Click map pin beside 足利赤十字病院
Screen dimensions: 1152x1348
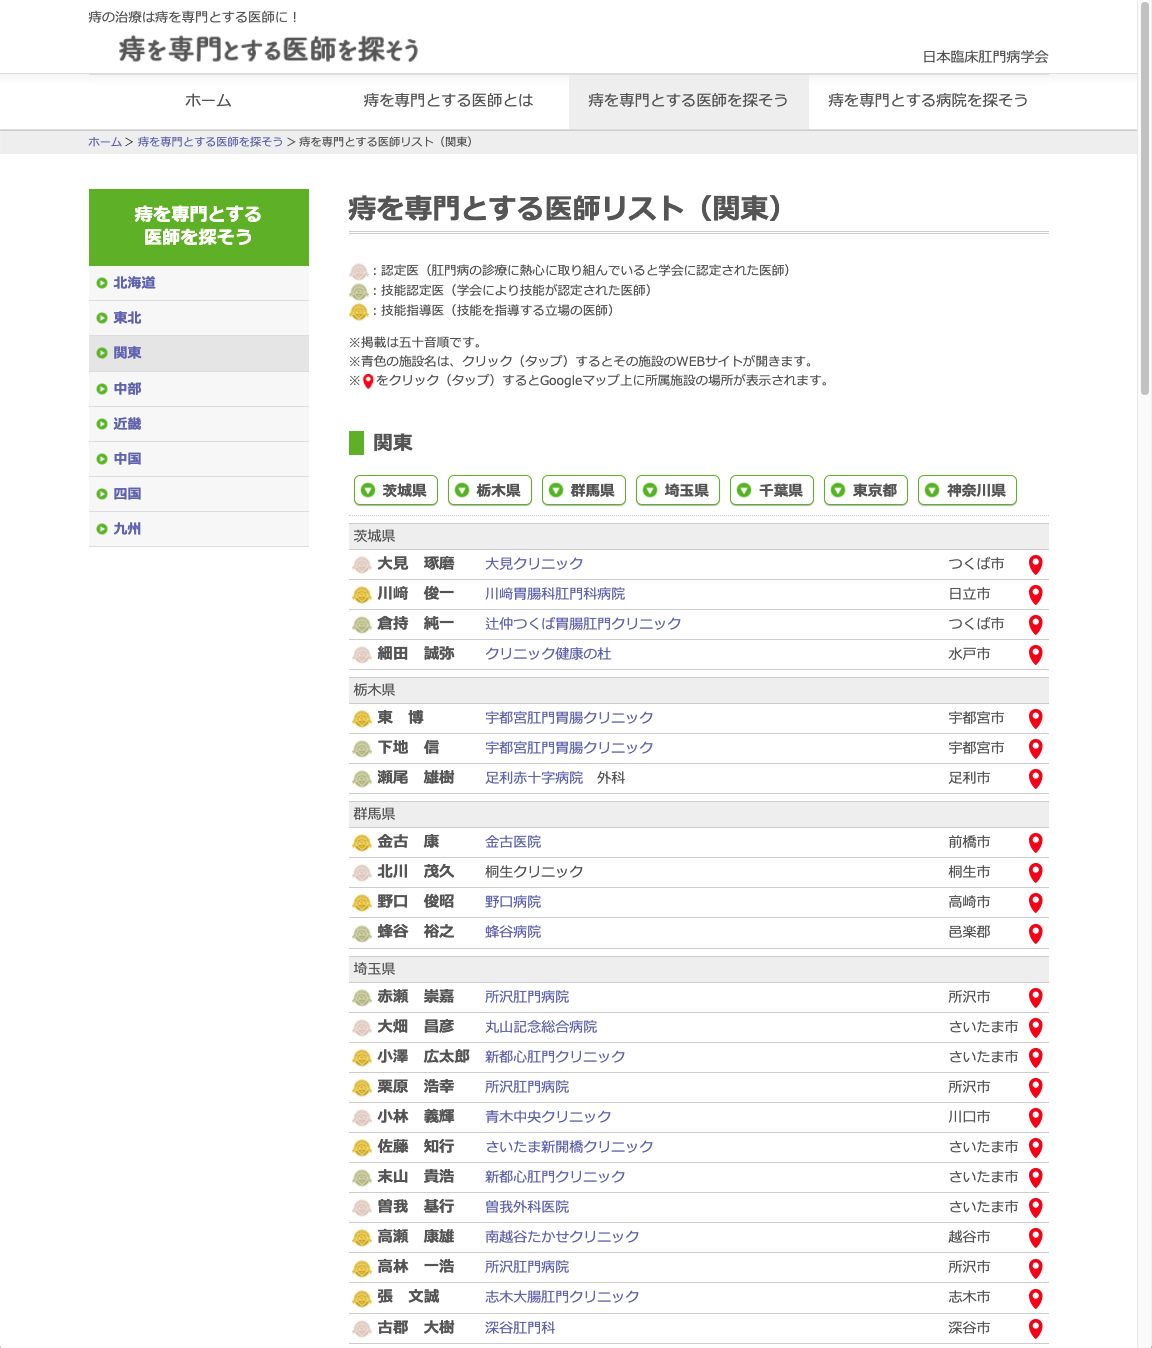click(1035, 778)
